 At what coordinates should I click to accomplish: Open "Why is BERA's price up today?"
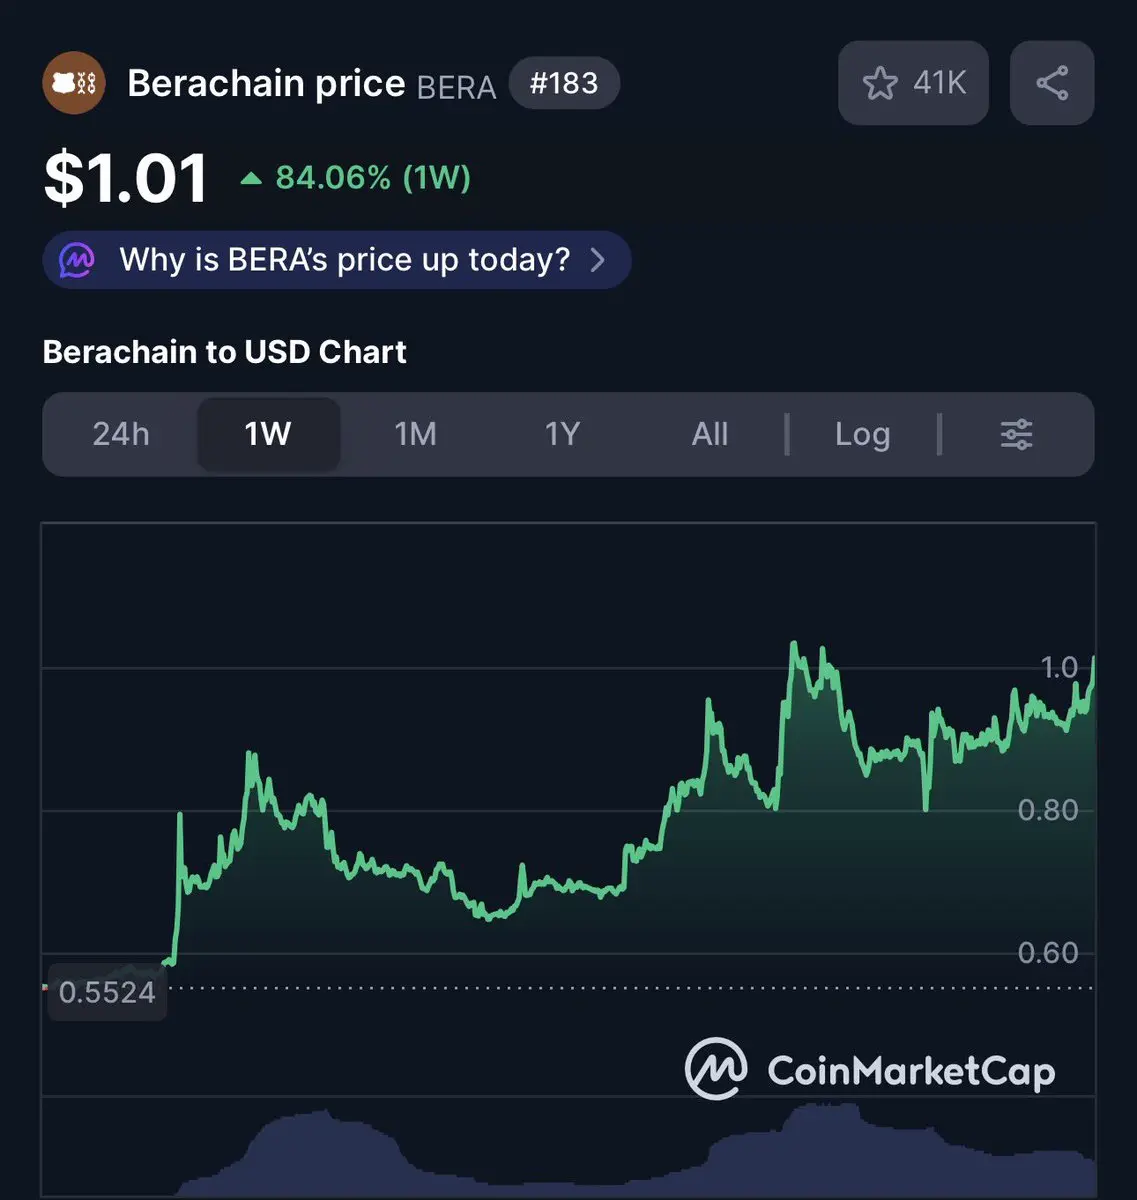(x=344, y=260)
